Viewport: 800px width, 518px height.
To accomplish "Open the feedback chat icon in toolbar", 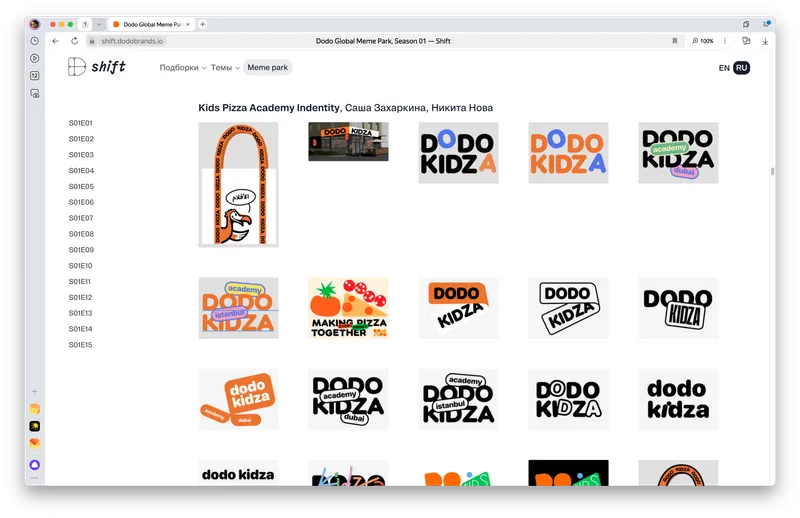I will (746, 41).
